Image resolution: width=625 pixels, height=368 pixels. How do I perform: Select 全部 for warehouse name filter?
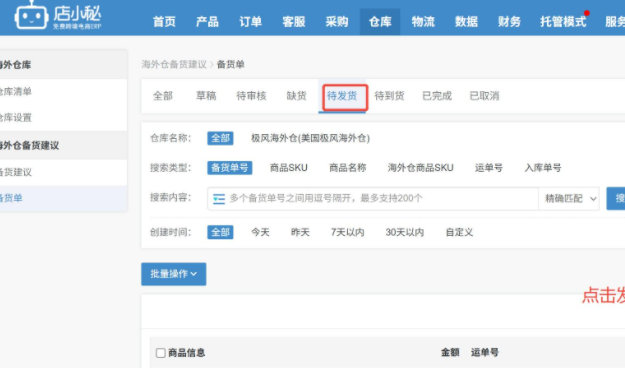point(220,138)
